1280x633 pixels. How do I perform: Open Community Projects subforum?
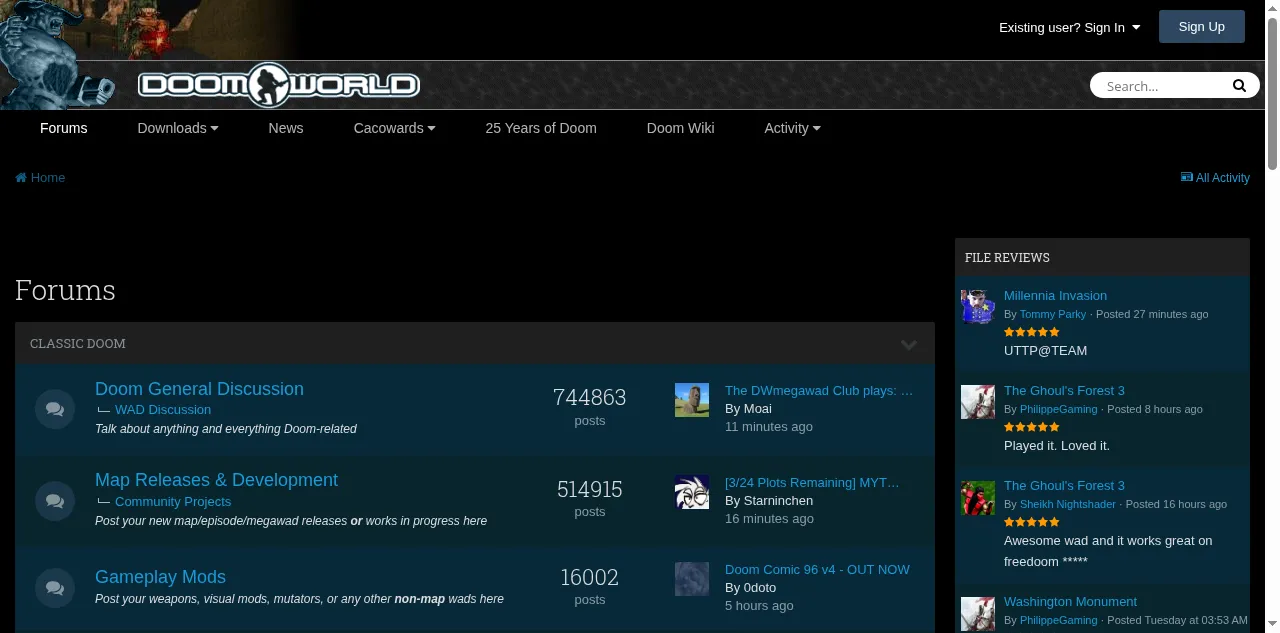173,501
